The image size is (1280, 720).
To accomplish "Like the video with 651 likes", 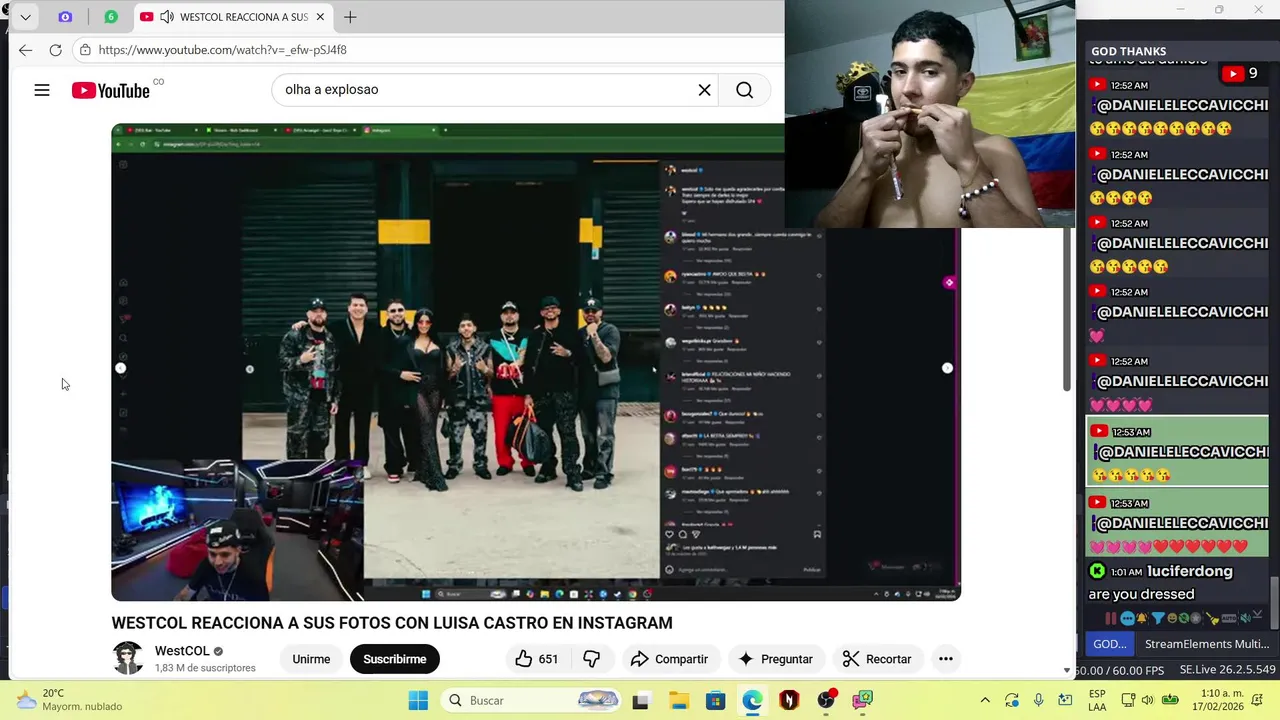I will pos(537,659).
